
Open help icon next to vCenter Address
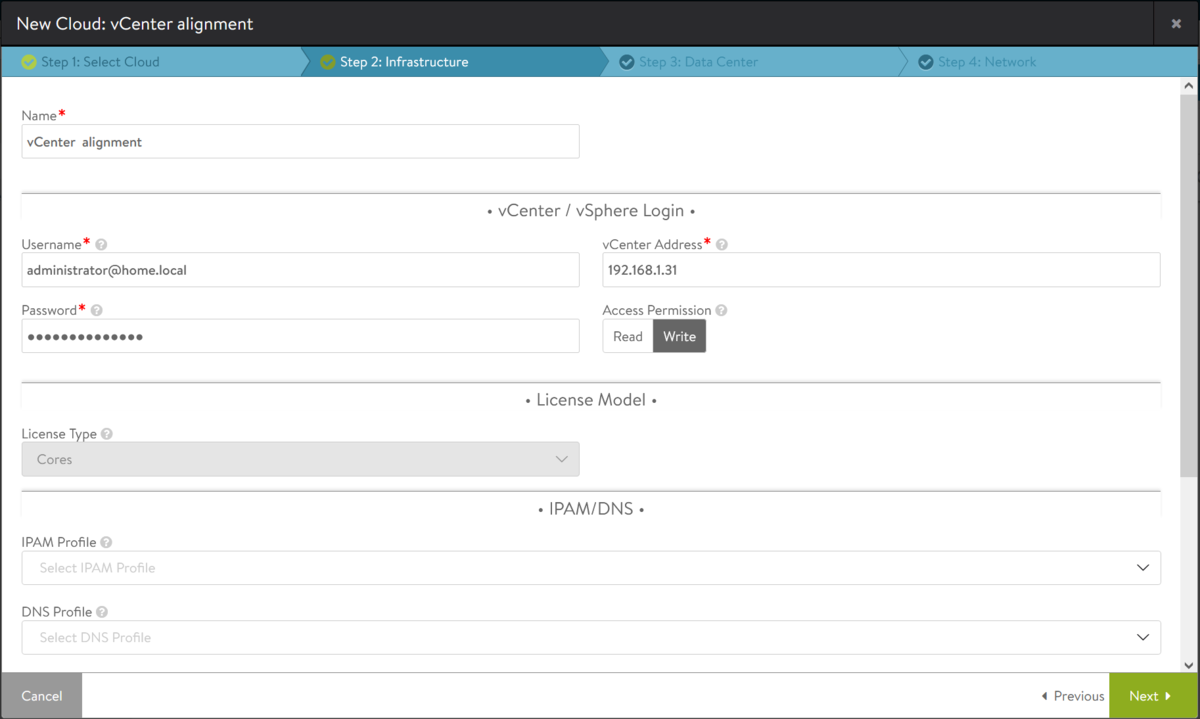coord(722,244)
